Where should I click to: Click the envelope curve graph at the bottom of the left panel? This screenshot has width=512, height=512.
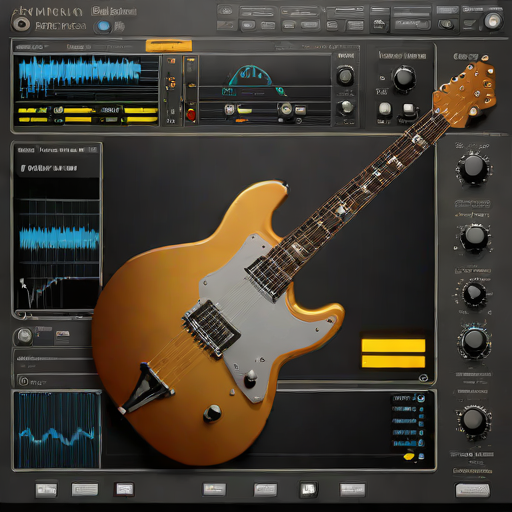(57, 292)
